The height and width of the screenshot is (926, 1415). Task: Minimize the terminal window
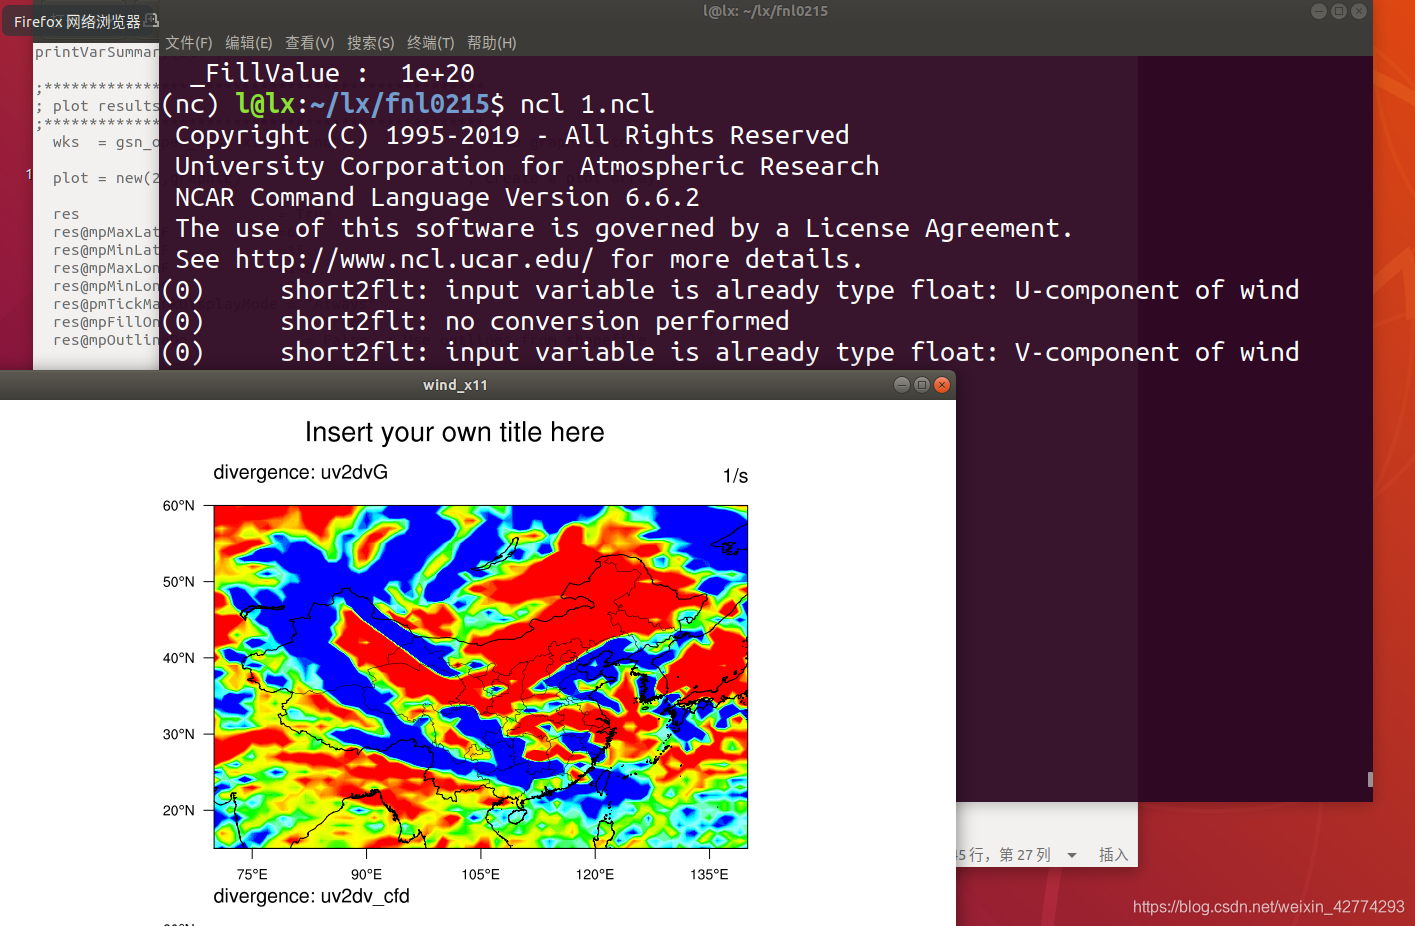1319,11
